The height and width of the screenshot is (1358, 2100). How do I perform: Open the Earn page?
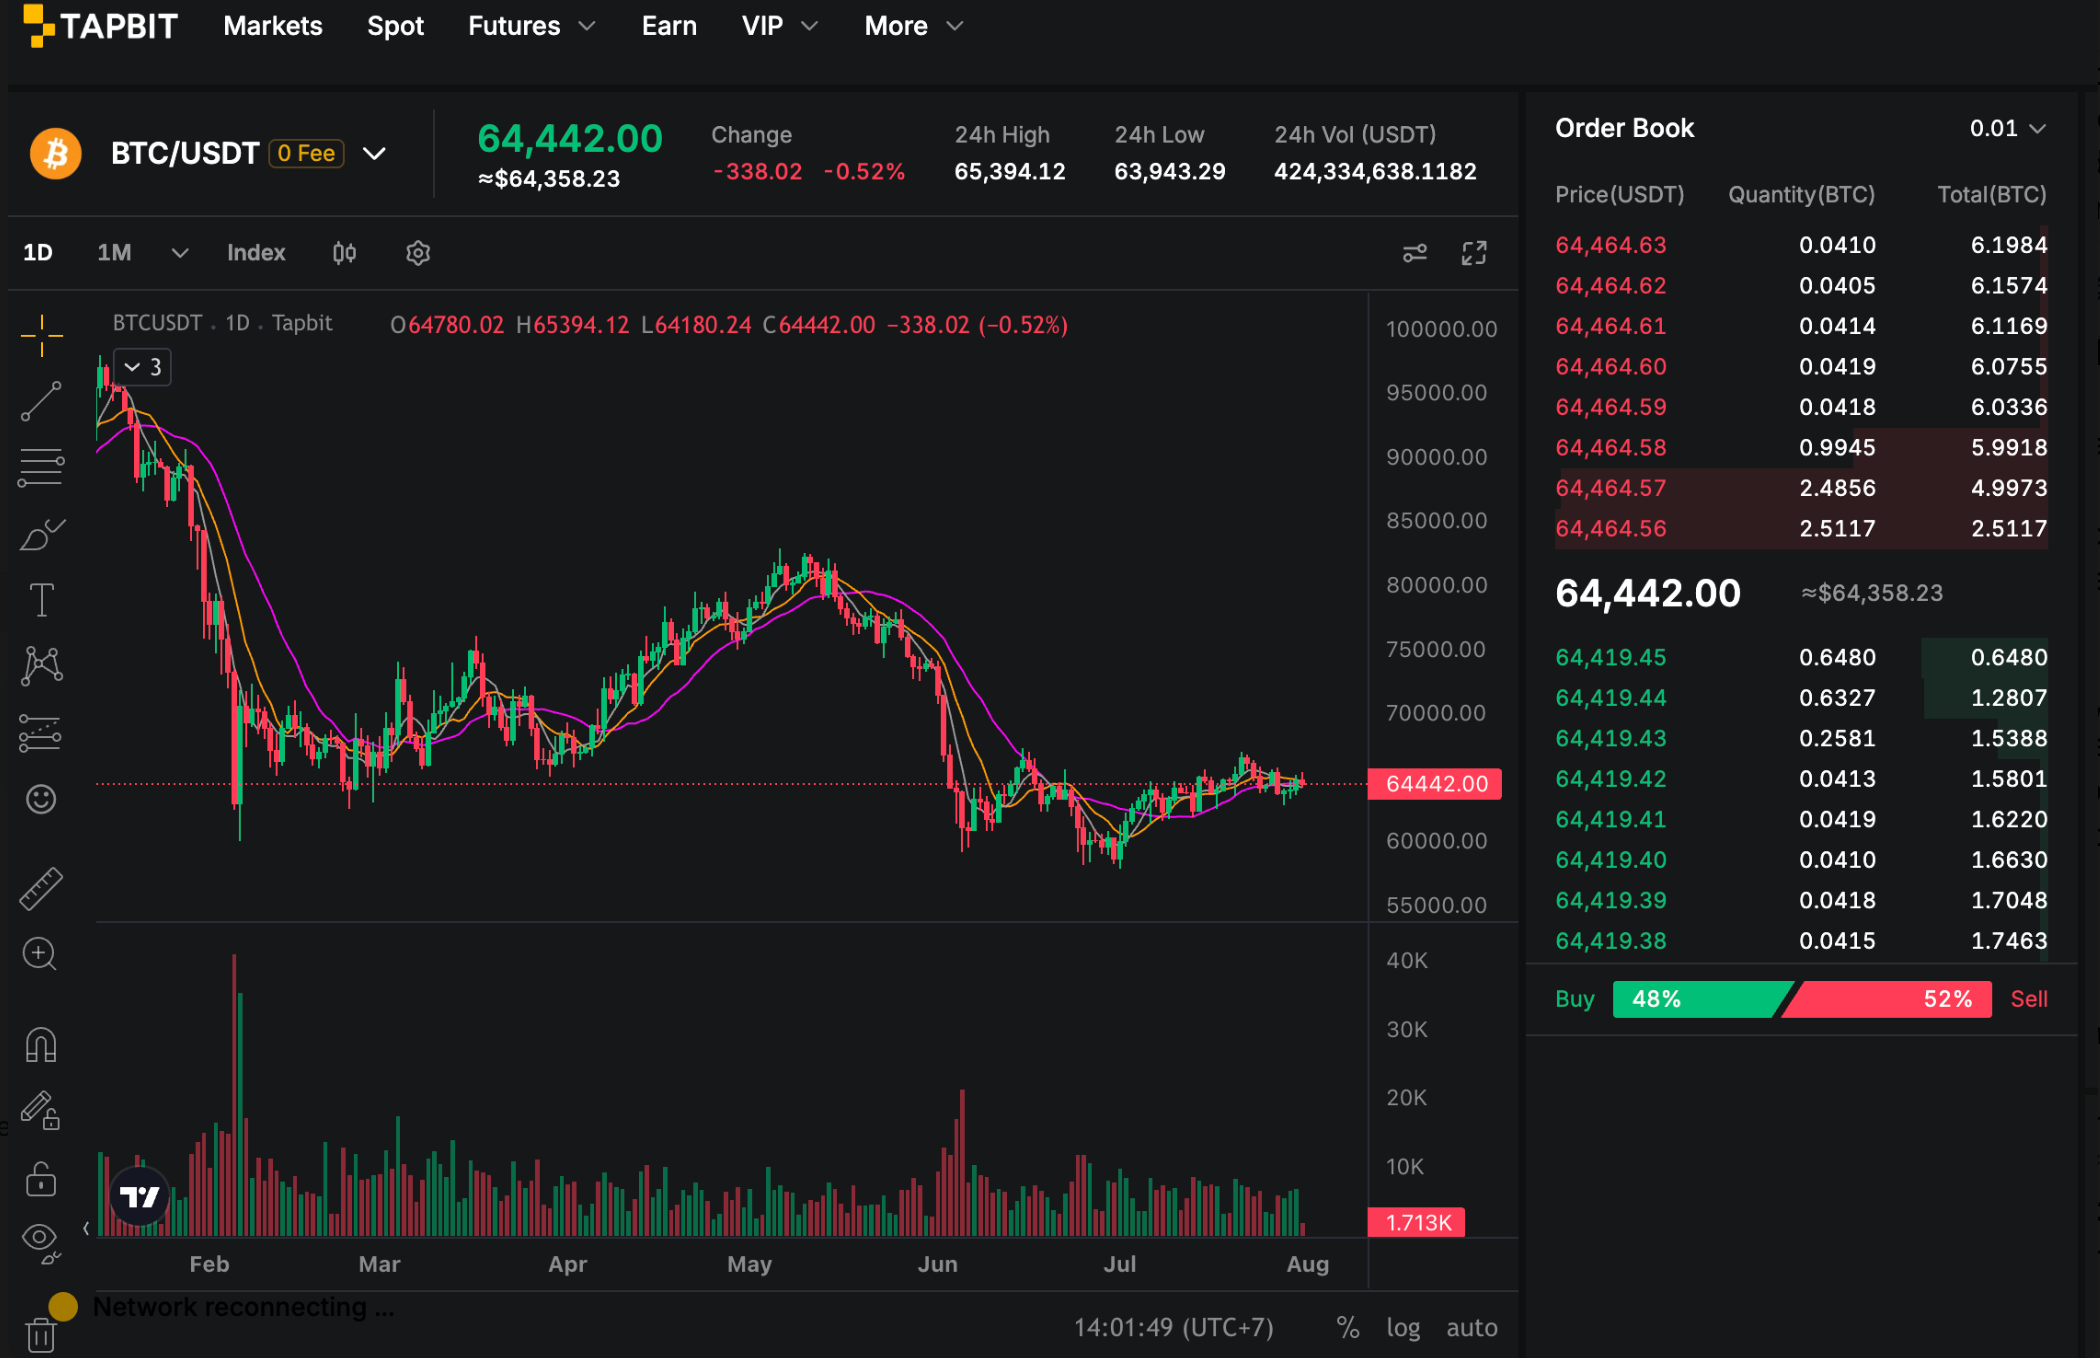(669, 26)
